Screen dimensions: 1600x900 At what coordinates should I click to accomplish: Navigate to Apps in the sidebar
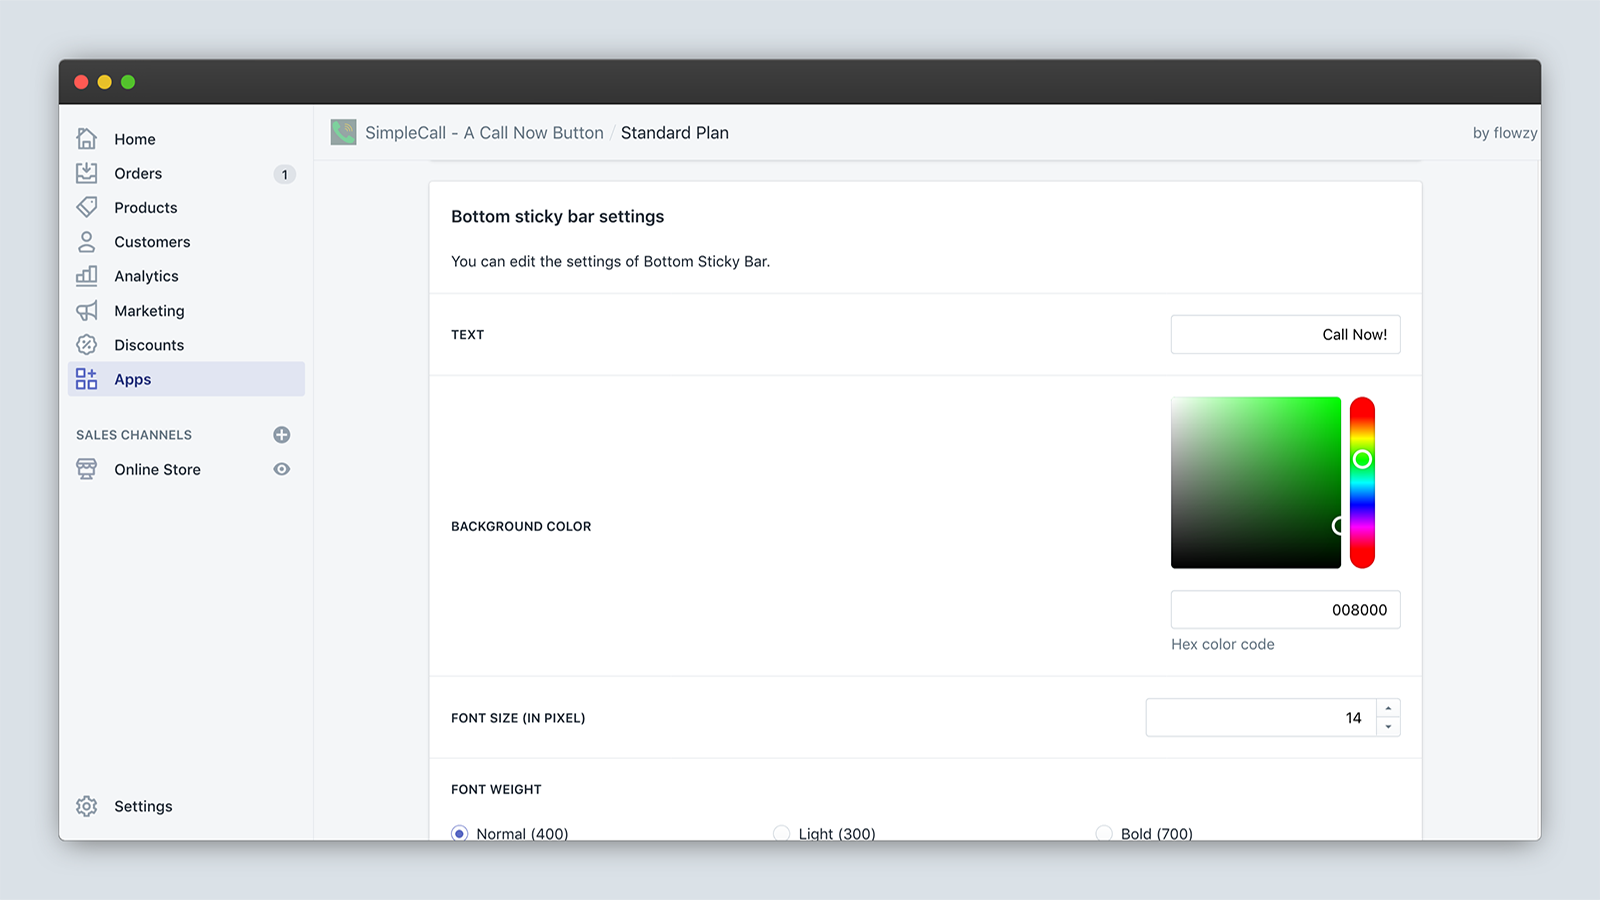[133, 379]
